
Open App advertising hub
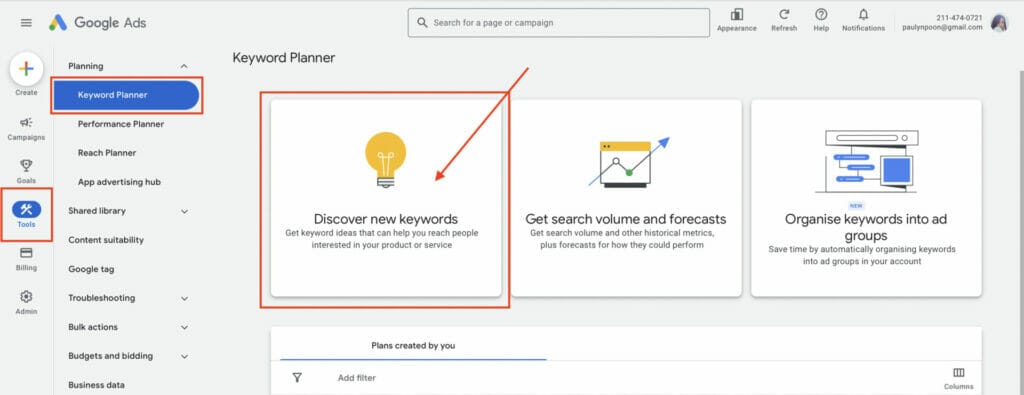point(119,182)
